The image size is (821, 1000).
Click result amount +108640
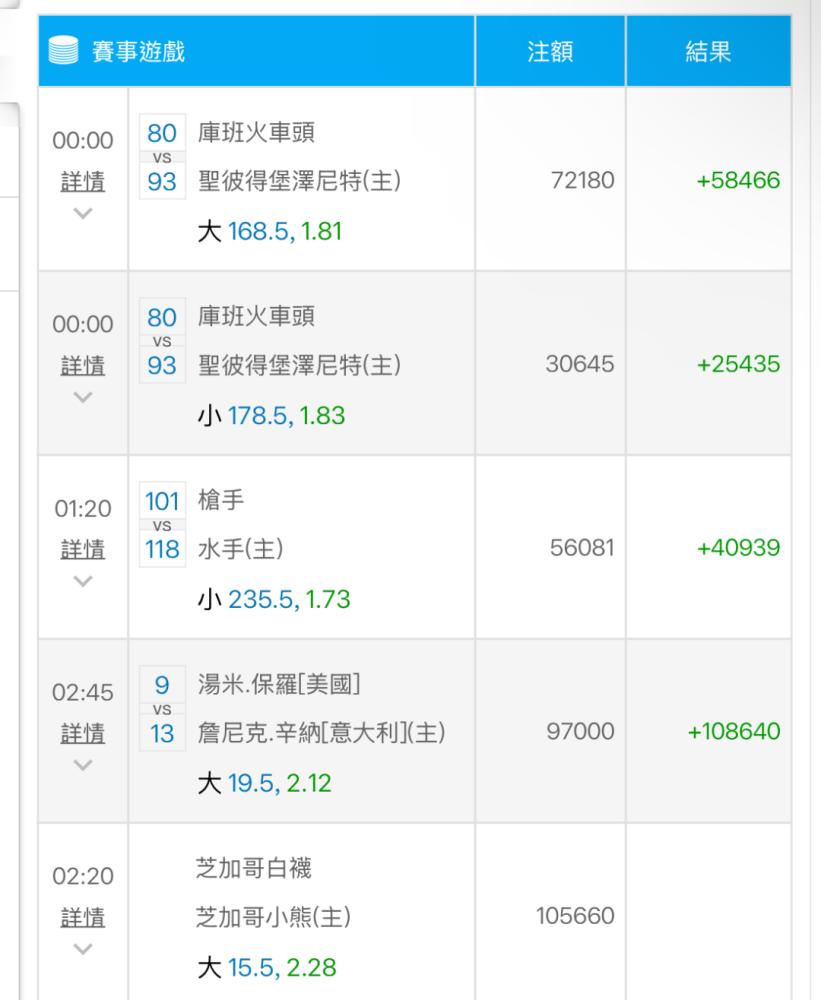(x=734, y=733)
